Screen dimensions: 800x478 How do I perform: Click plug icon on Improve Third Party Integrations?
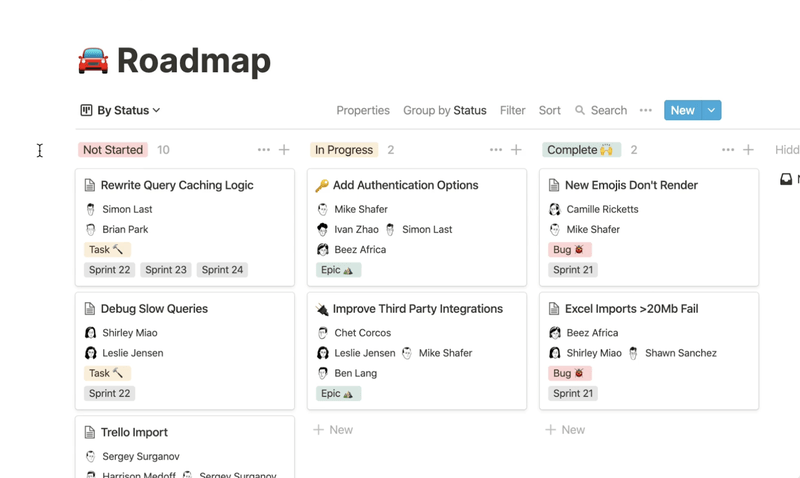point(322,309)
